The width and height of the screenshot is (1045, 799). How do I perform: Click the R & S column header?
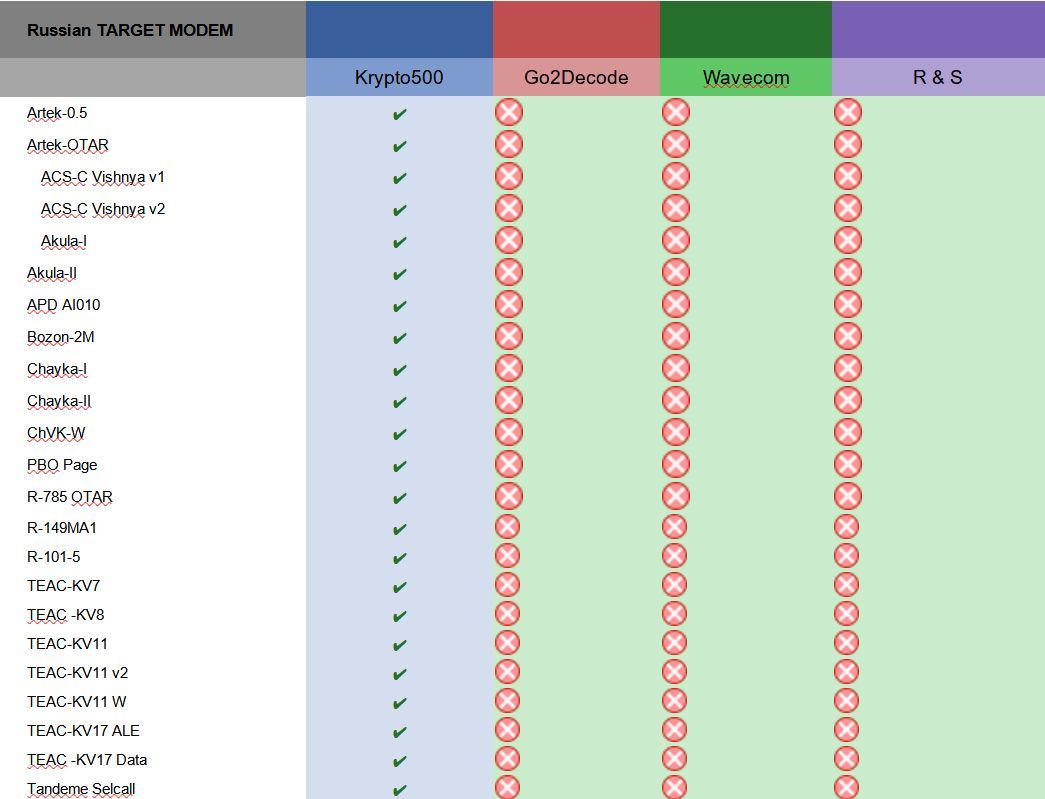tap(938, 77)
